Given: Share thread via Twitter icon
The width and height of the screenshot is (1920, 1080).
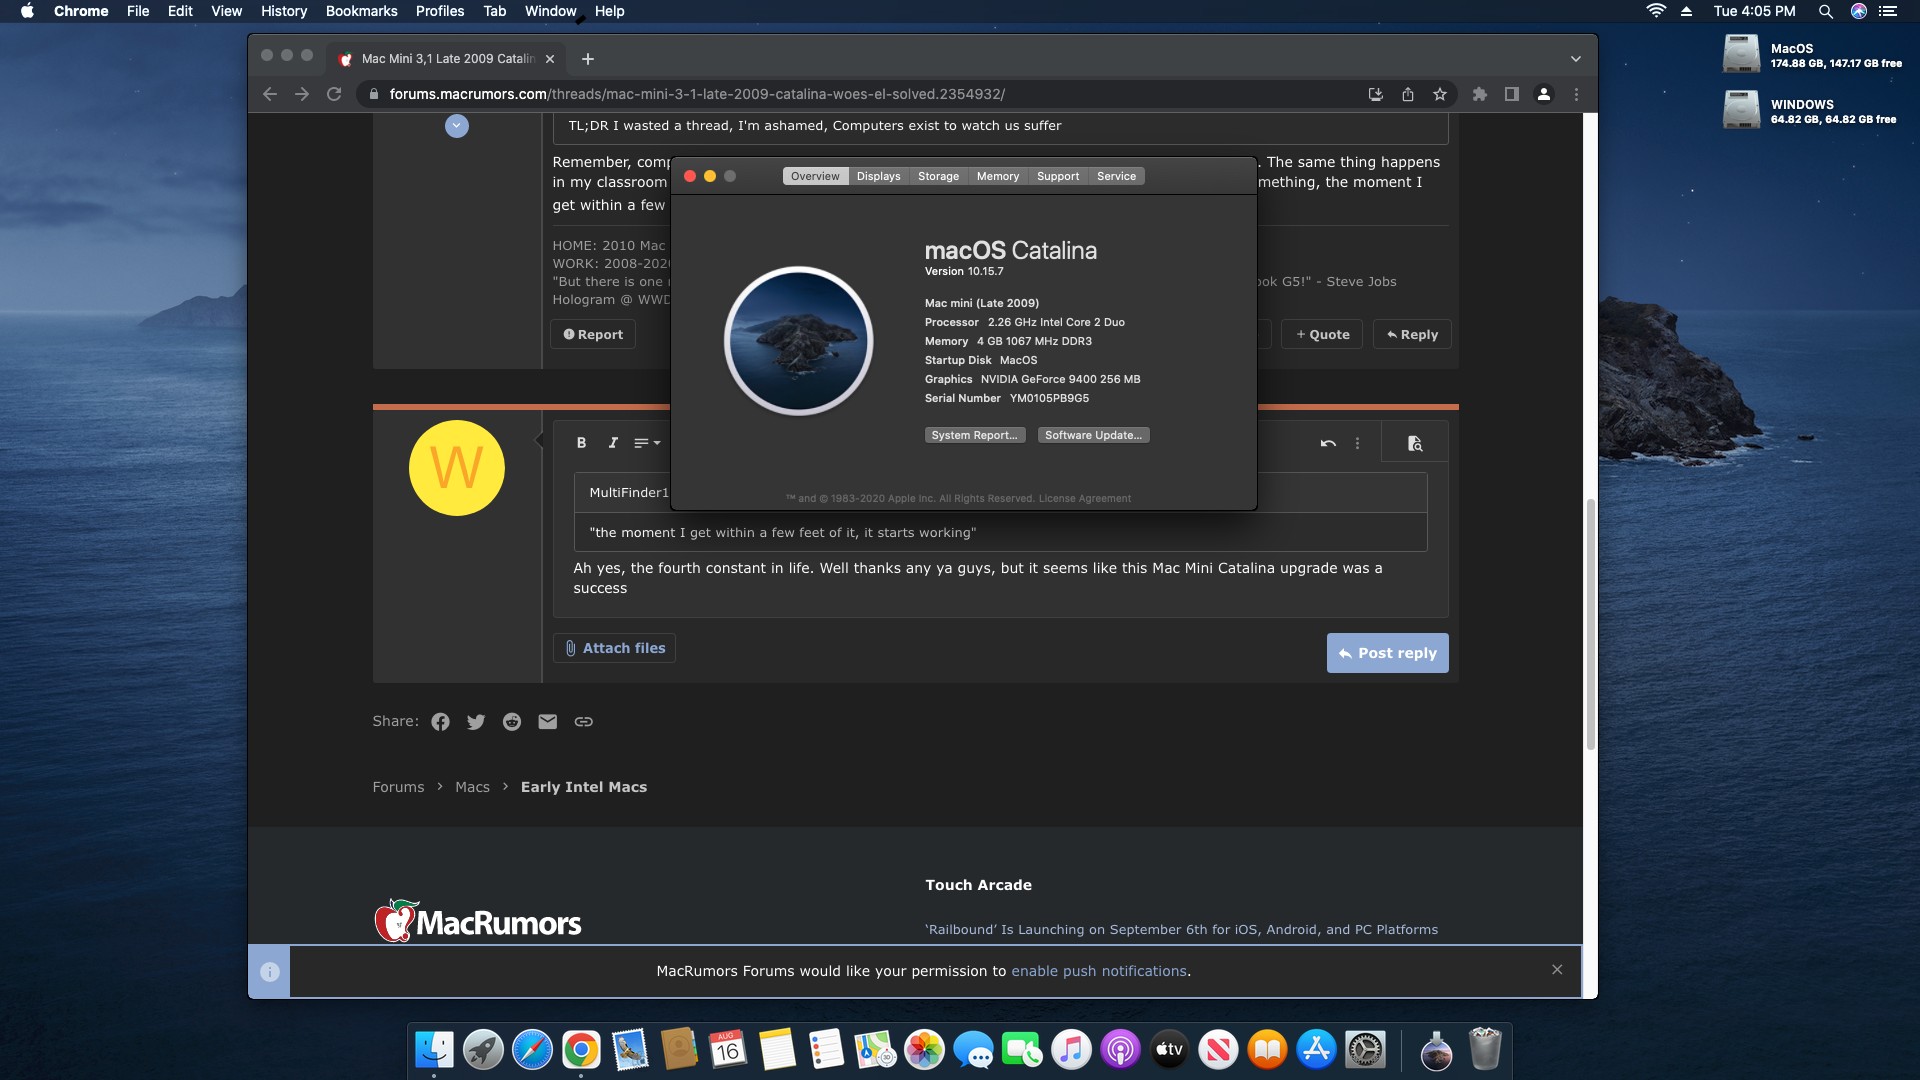Looking at the screenshot, I should [x=476, y=722].
